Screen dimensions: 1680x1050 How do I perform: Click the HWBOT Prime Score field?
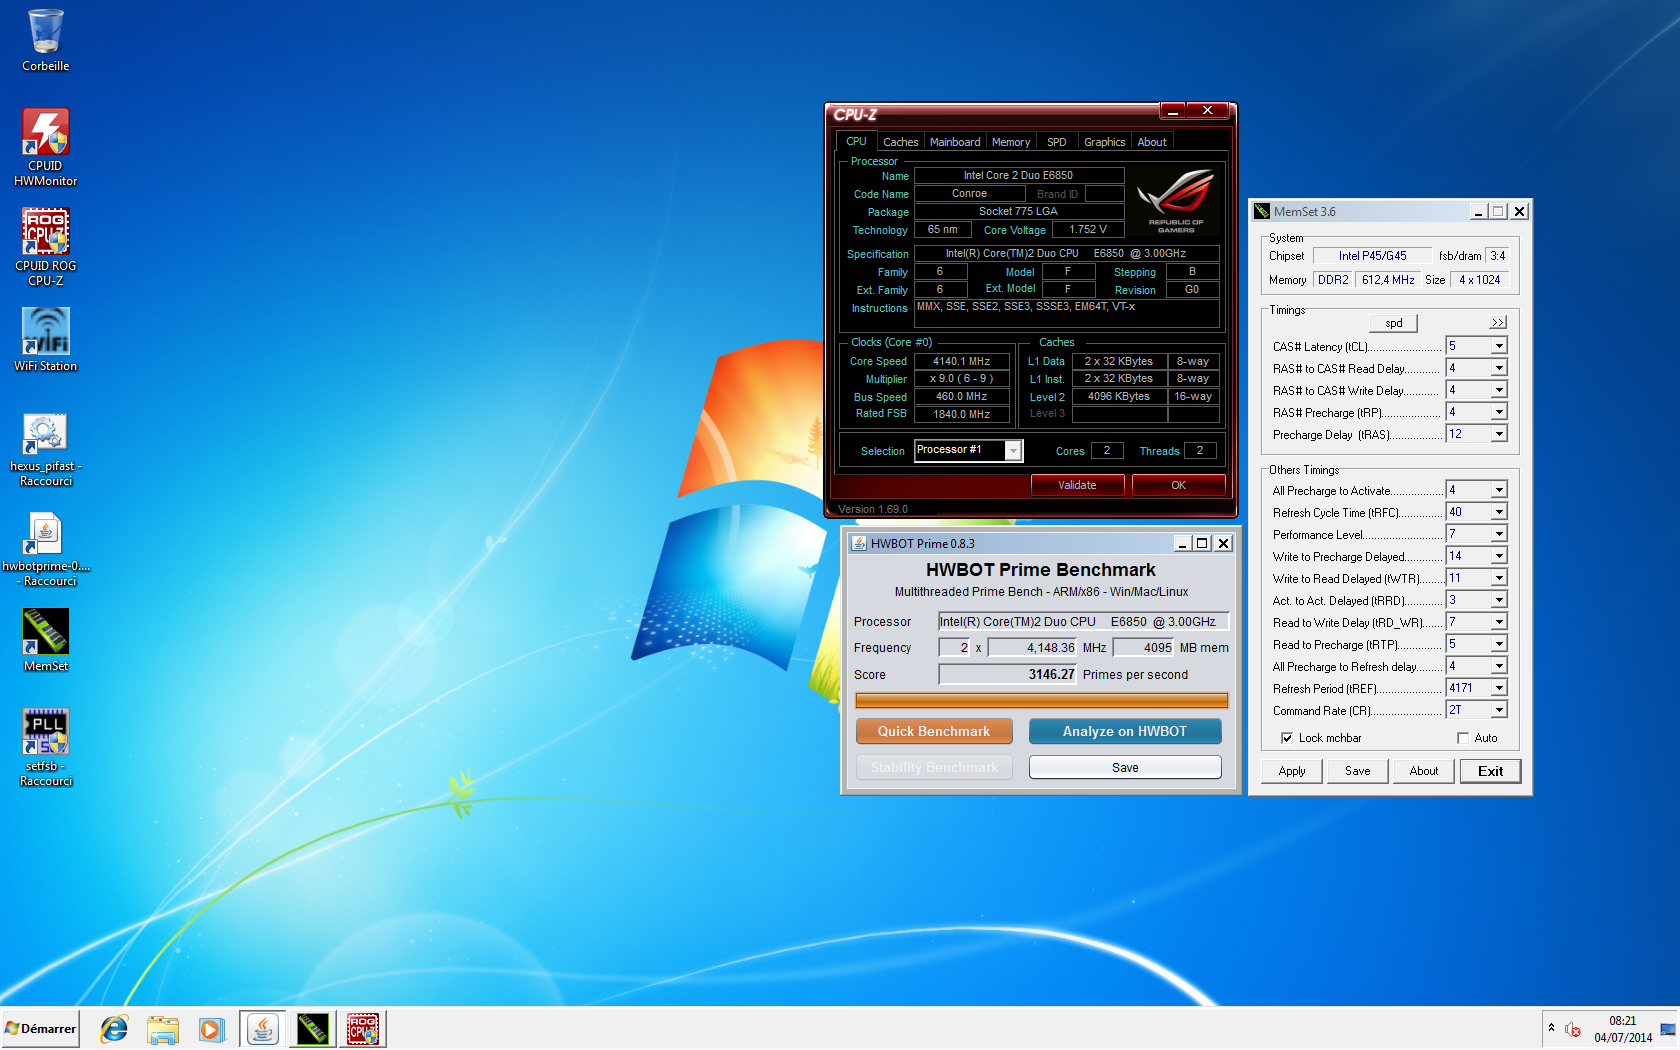click(1008, 674)
